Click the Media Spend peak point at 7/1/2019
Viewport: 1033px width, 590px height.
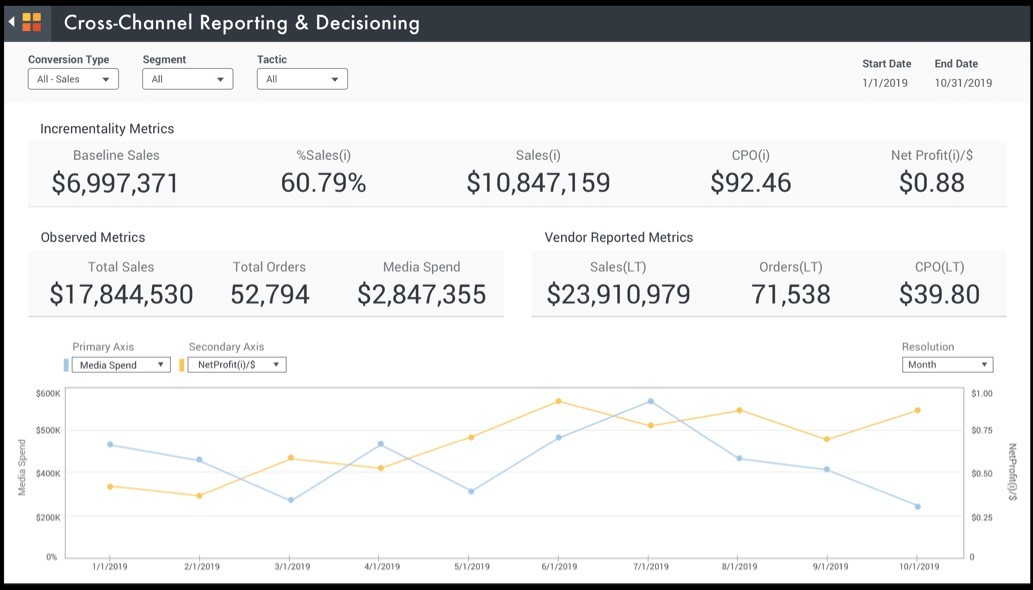tap(650, 401)
